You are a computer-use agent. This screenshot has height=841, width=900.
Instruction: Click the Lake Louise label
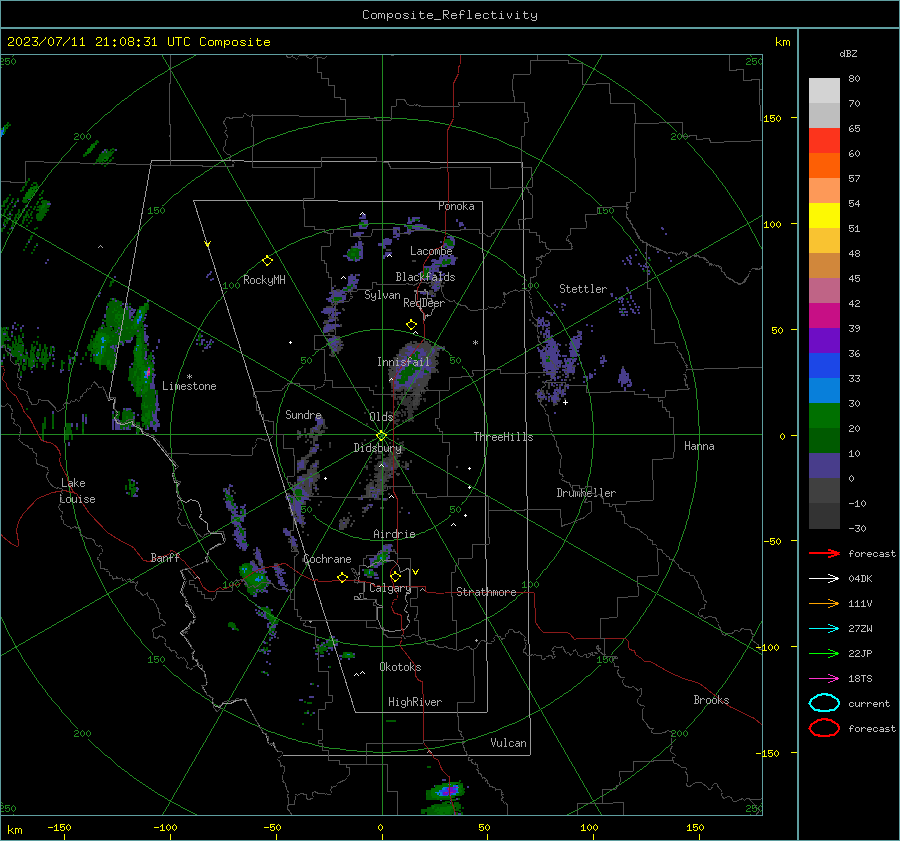tap(77, 491)
